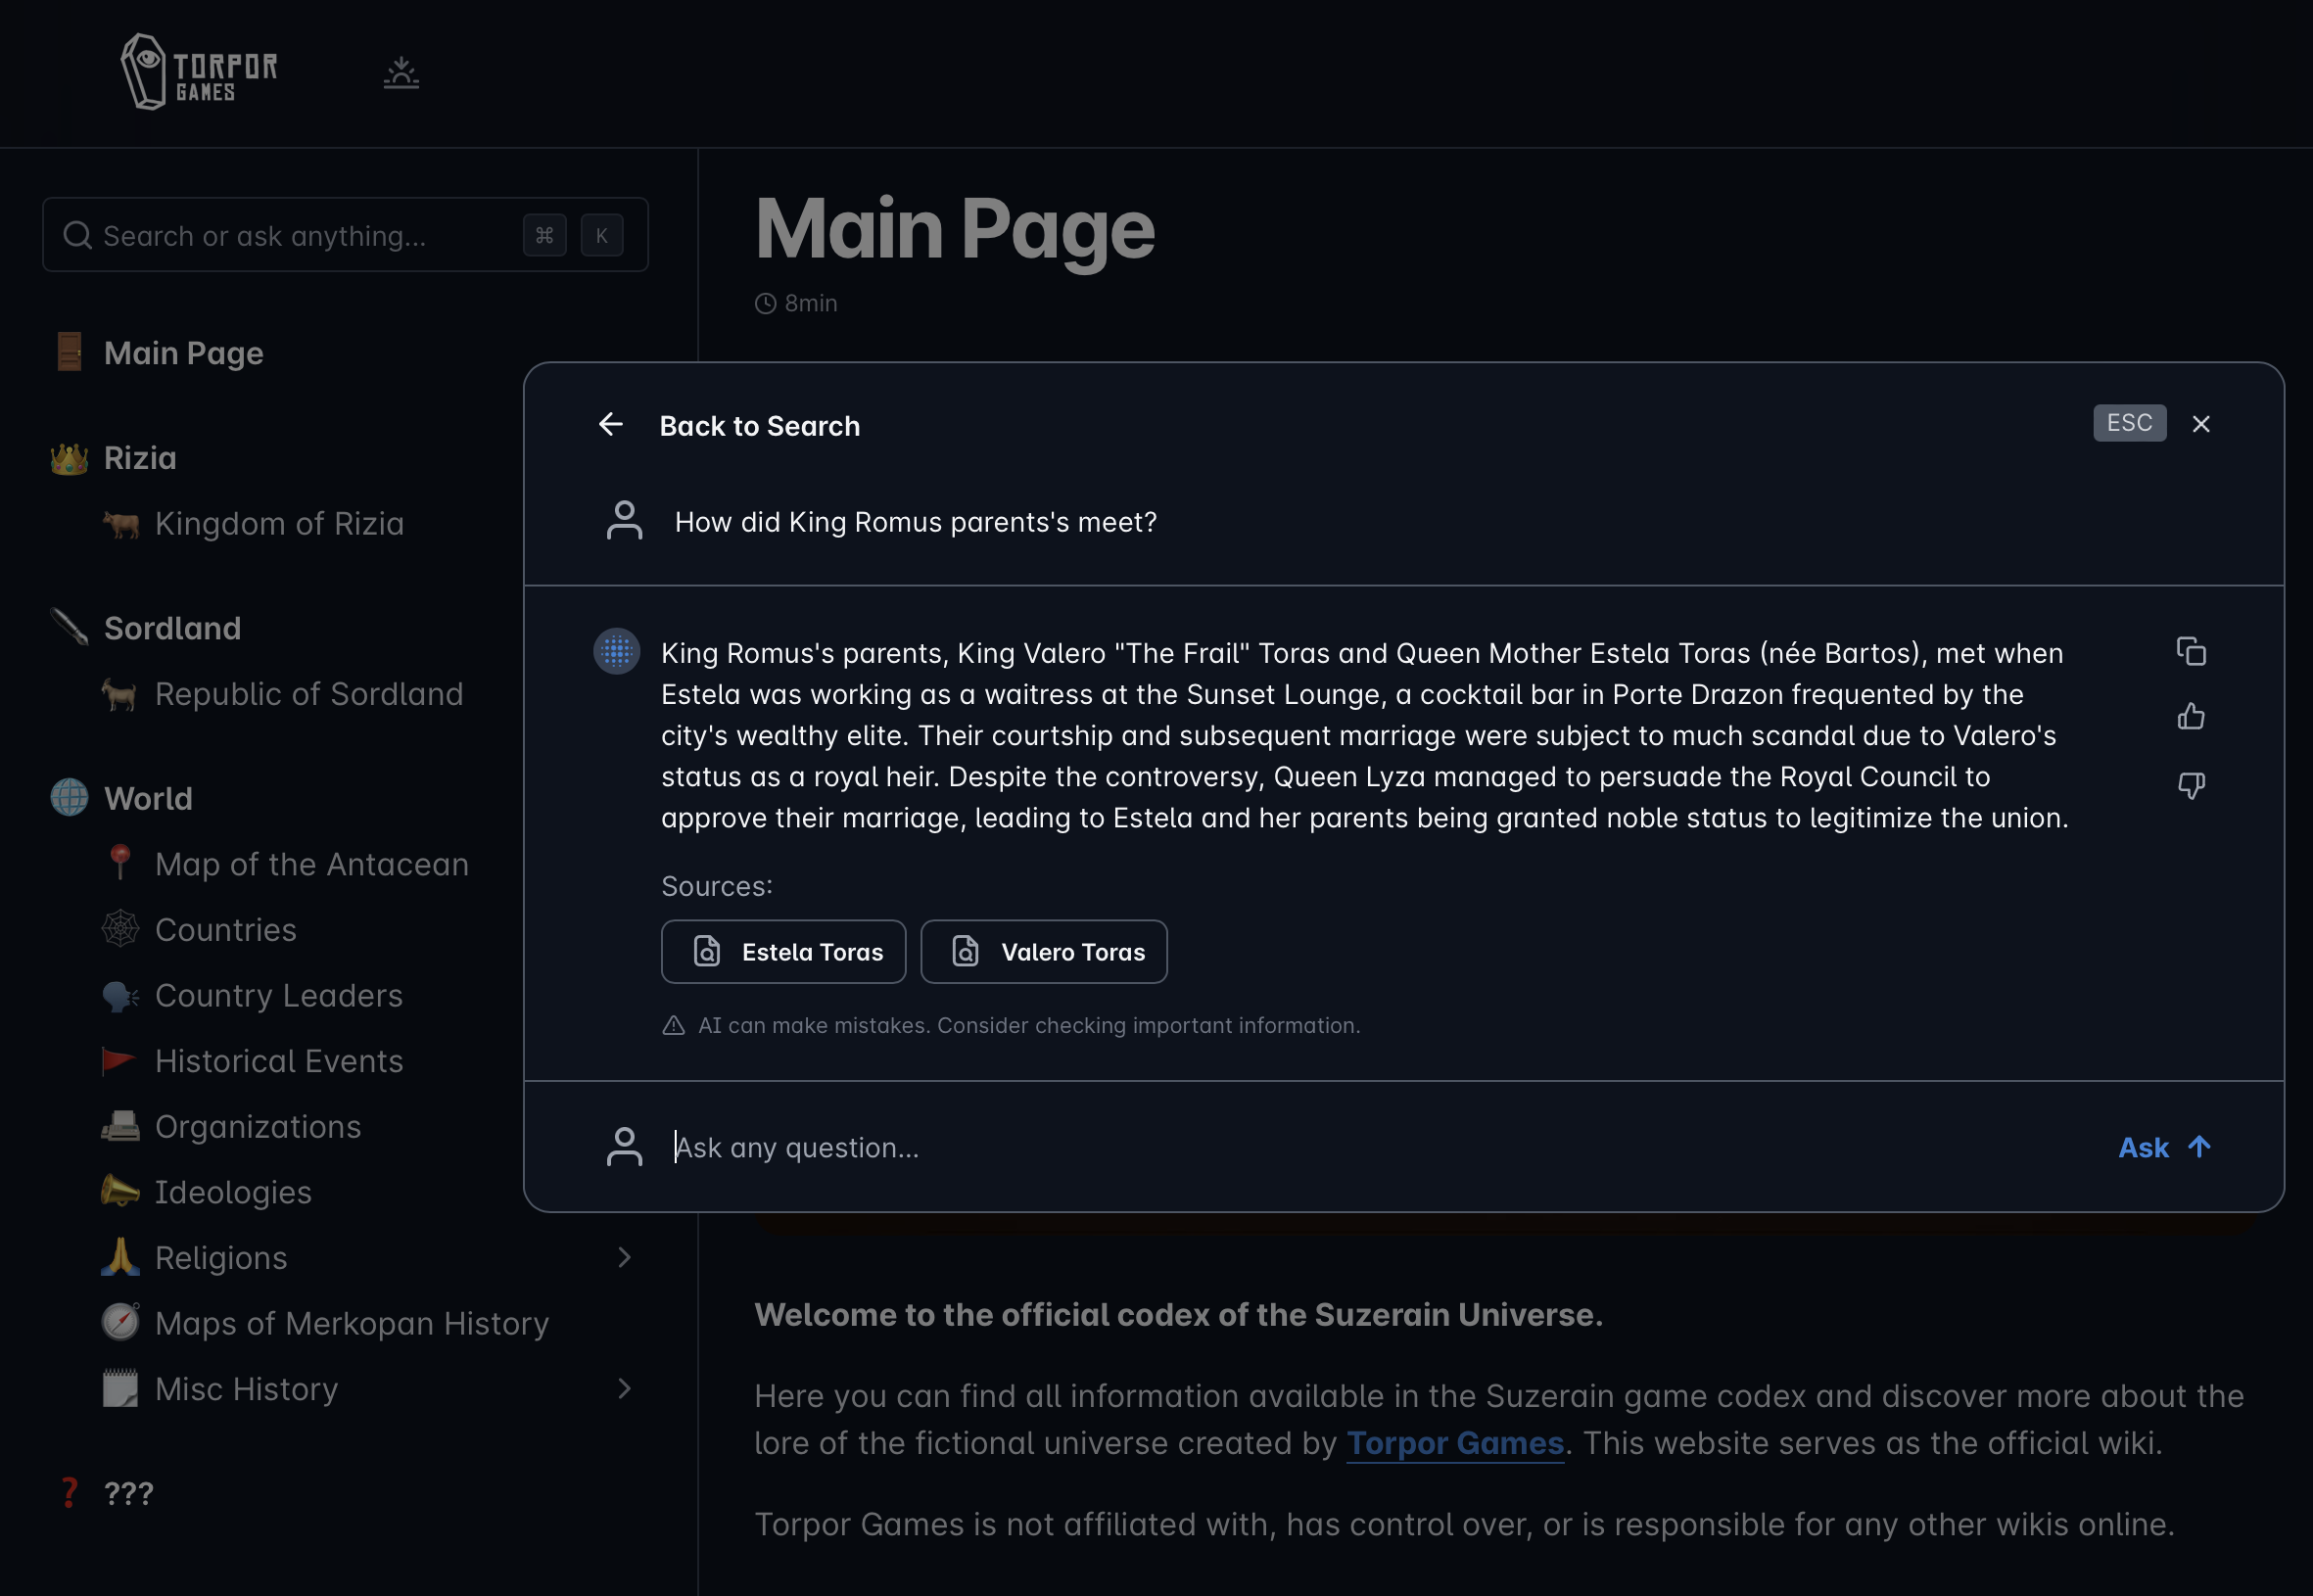Give the answer a thumbs up
The height and width of the screenshot is (1596, 2313).
tap(2191, 717)
